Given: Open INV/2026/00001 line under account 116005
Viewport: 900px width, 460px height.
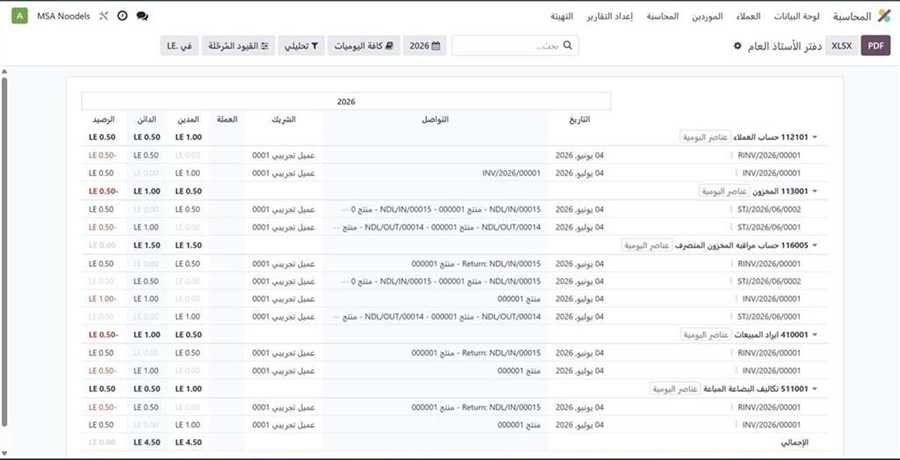Looking at the screenshot, I should (x=771, y=299).
